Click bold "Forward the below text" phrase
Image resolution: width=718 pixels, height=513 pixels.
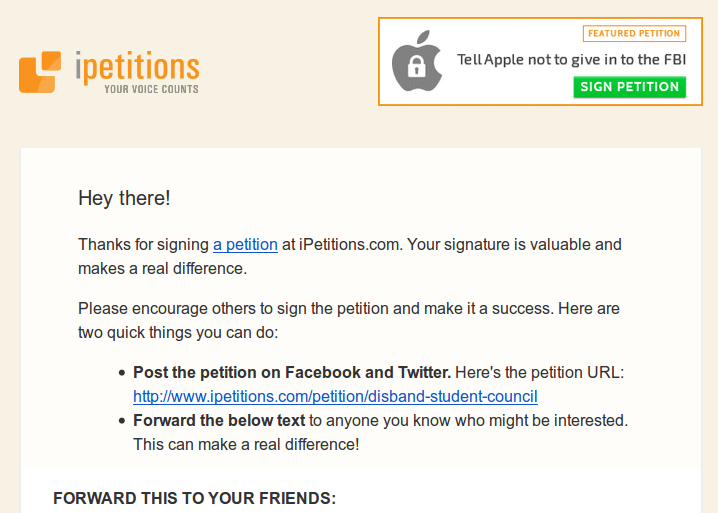point(219,420)
